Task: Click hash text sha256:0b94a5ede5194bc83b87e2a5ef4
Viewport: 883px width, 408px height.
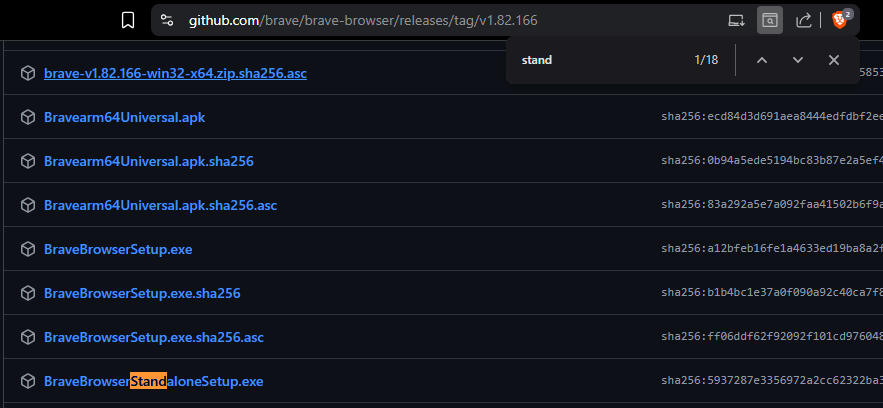Action: point(772,160)
